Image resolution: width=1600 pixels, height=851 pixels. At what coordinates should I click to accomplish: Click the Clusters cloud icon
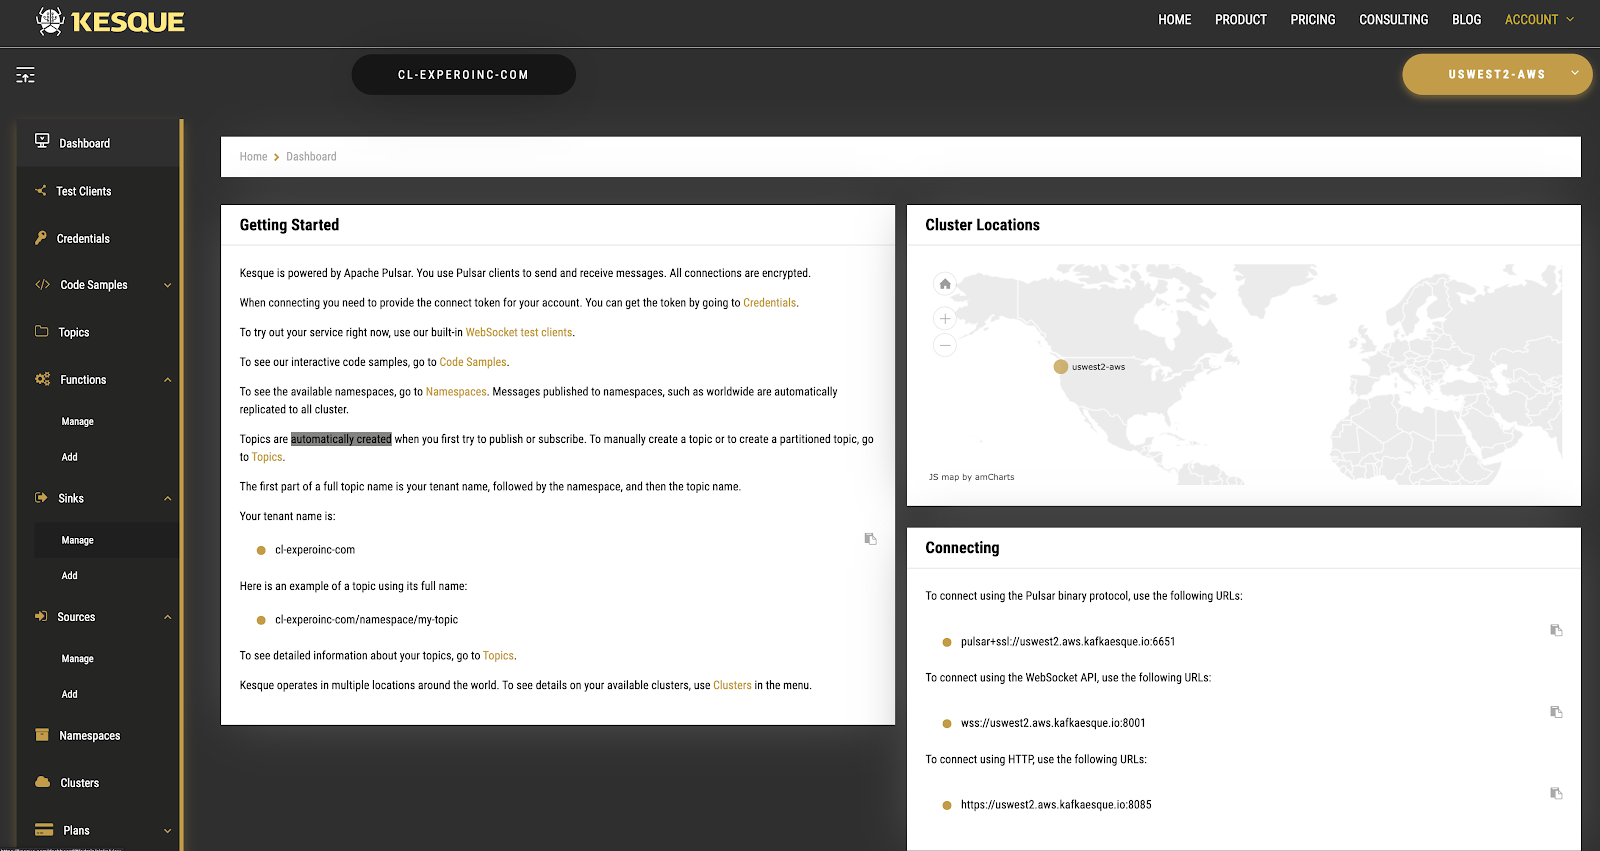(42, 782)
